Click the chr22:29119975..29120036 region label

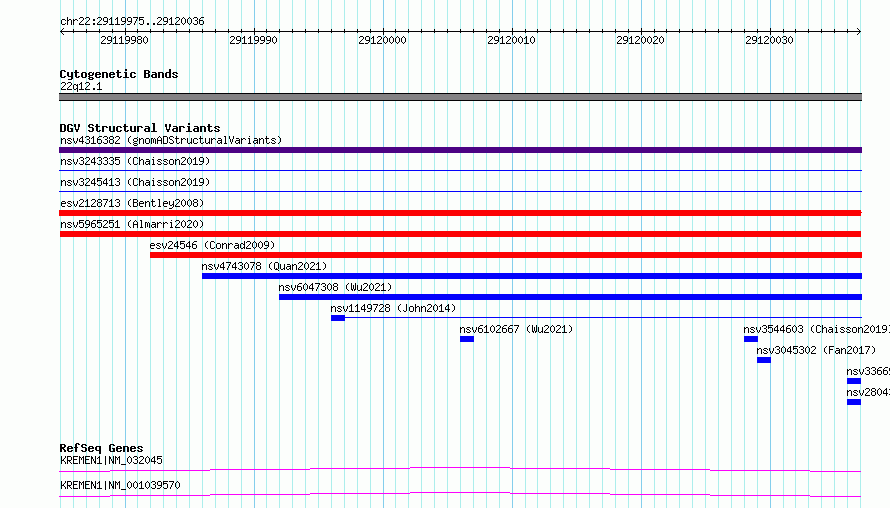(132, 21)
